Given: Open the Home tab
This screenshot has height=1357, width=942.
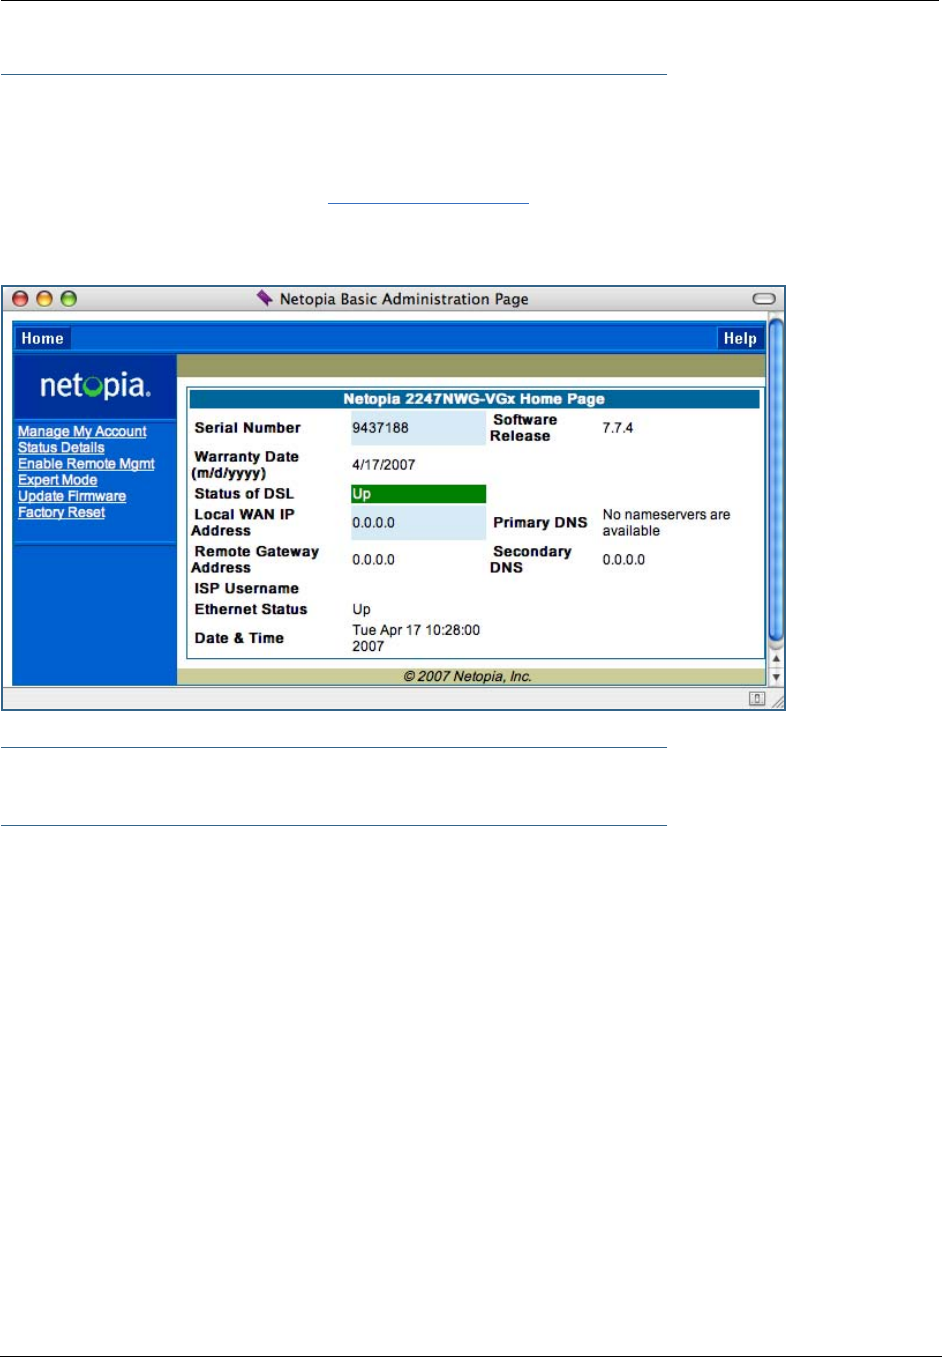Looking at the screenshot, I should point(42,339).
